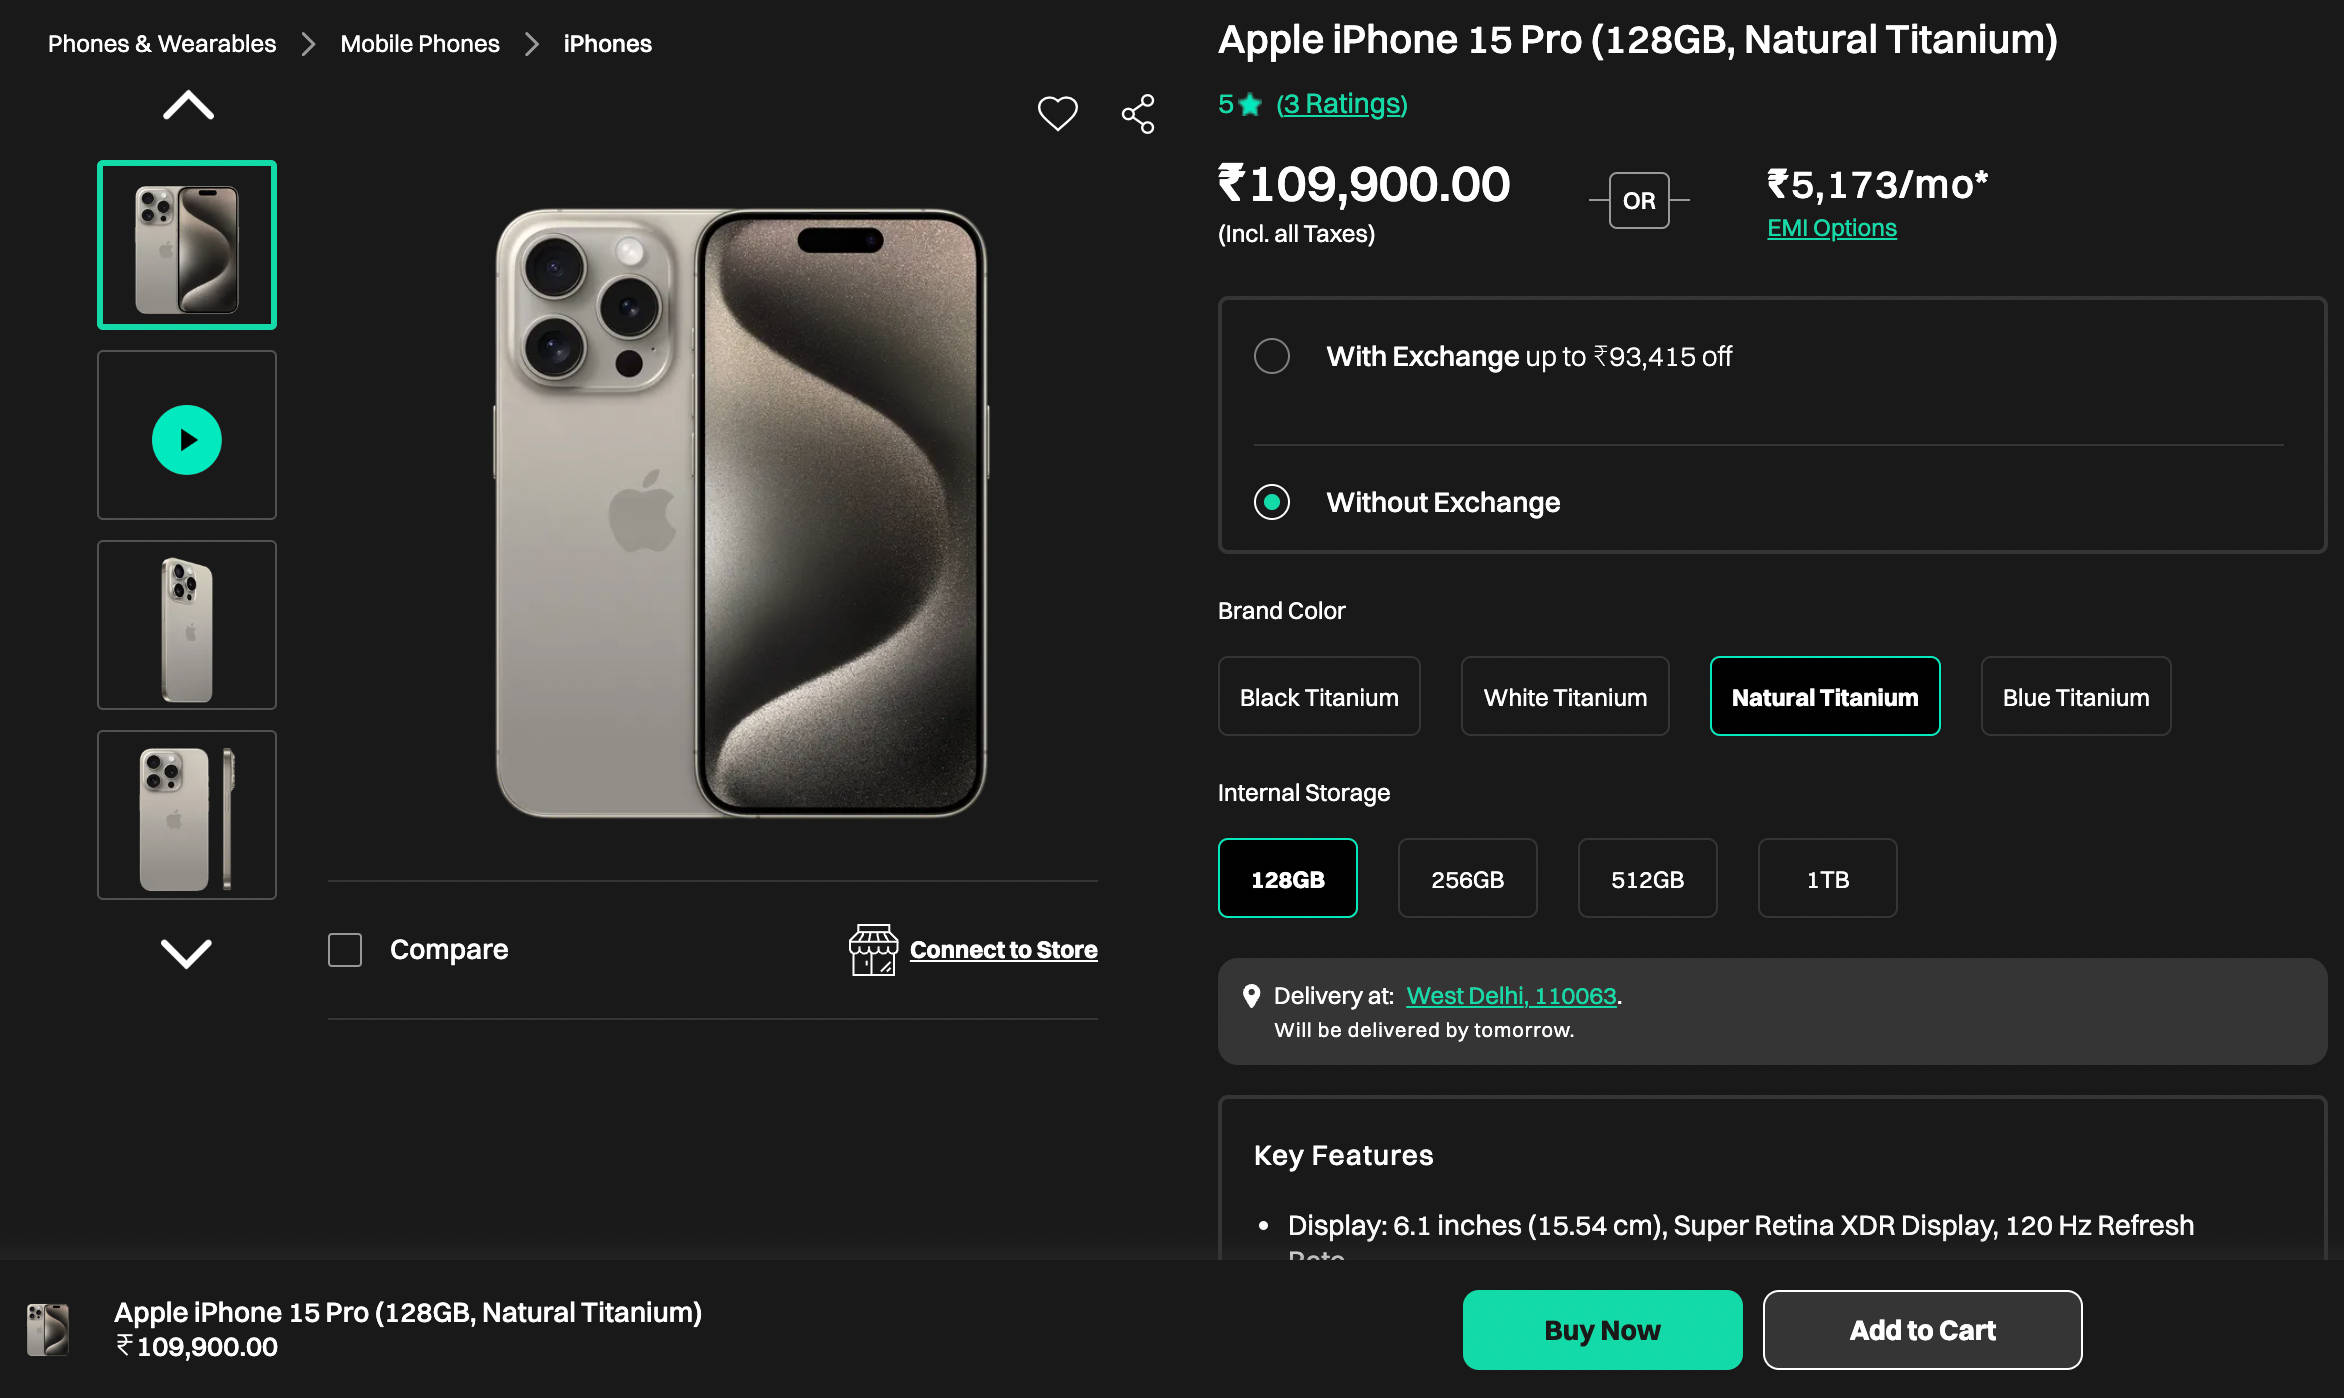Go to Mobile Phones breadcrumb

(419, 44)
